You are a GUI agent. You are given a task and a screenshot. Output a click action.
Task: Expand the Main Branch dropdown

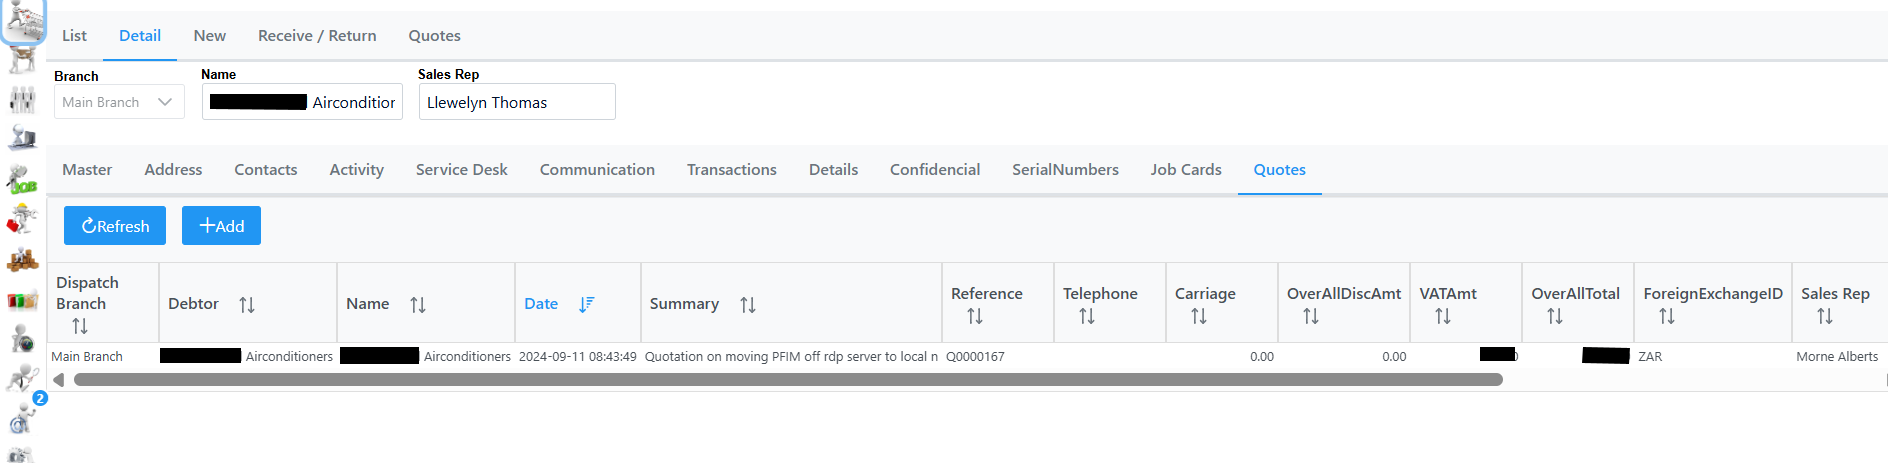(x=119, y=102)
